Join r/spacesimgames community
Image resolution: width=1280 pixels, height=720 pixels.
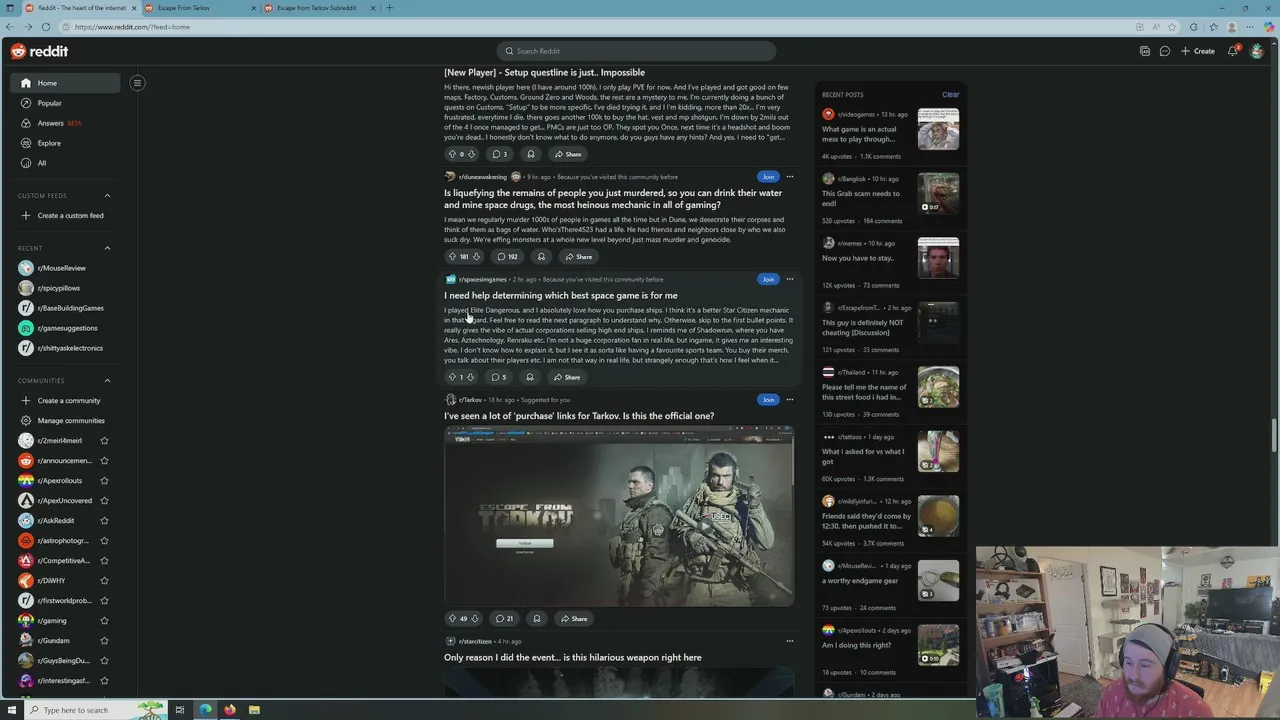click(768, 279)
